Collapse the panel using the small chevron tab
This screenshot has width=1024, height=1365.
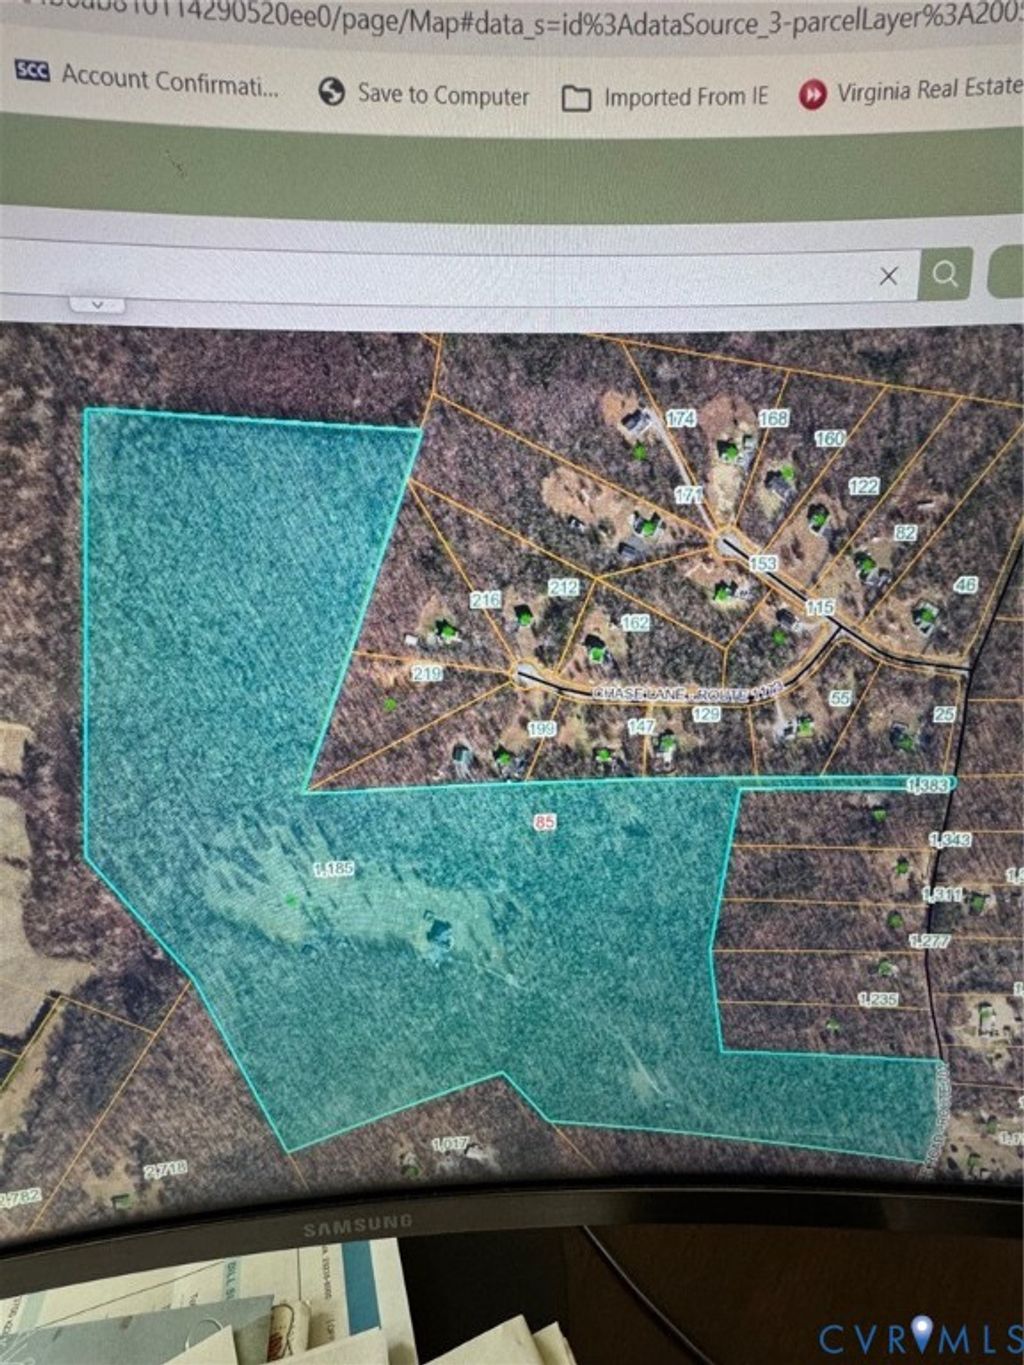click(97, 304)
